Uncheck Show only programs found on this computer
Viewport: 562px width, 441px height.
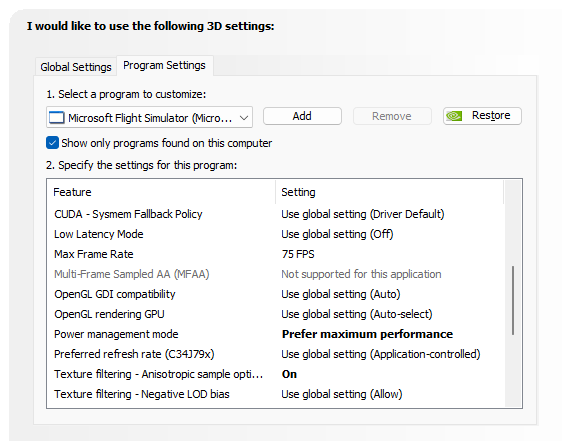(52, 143)
